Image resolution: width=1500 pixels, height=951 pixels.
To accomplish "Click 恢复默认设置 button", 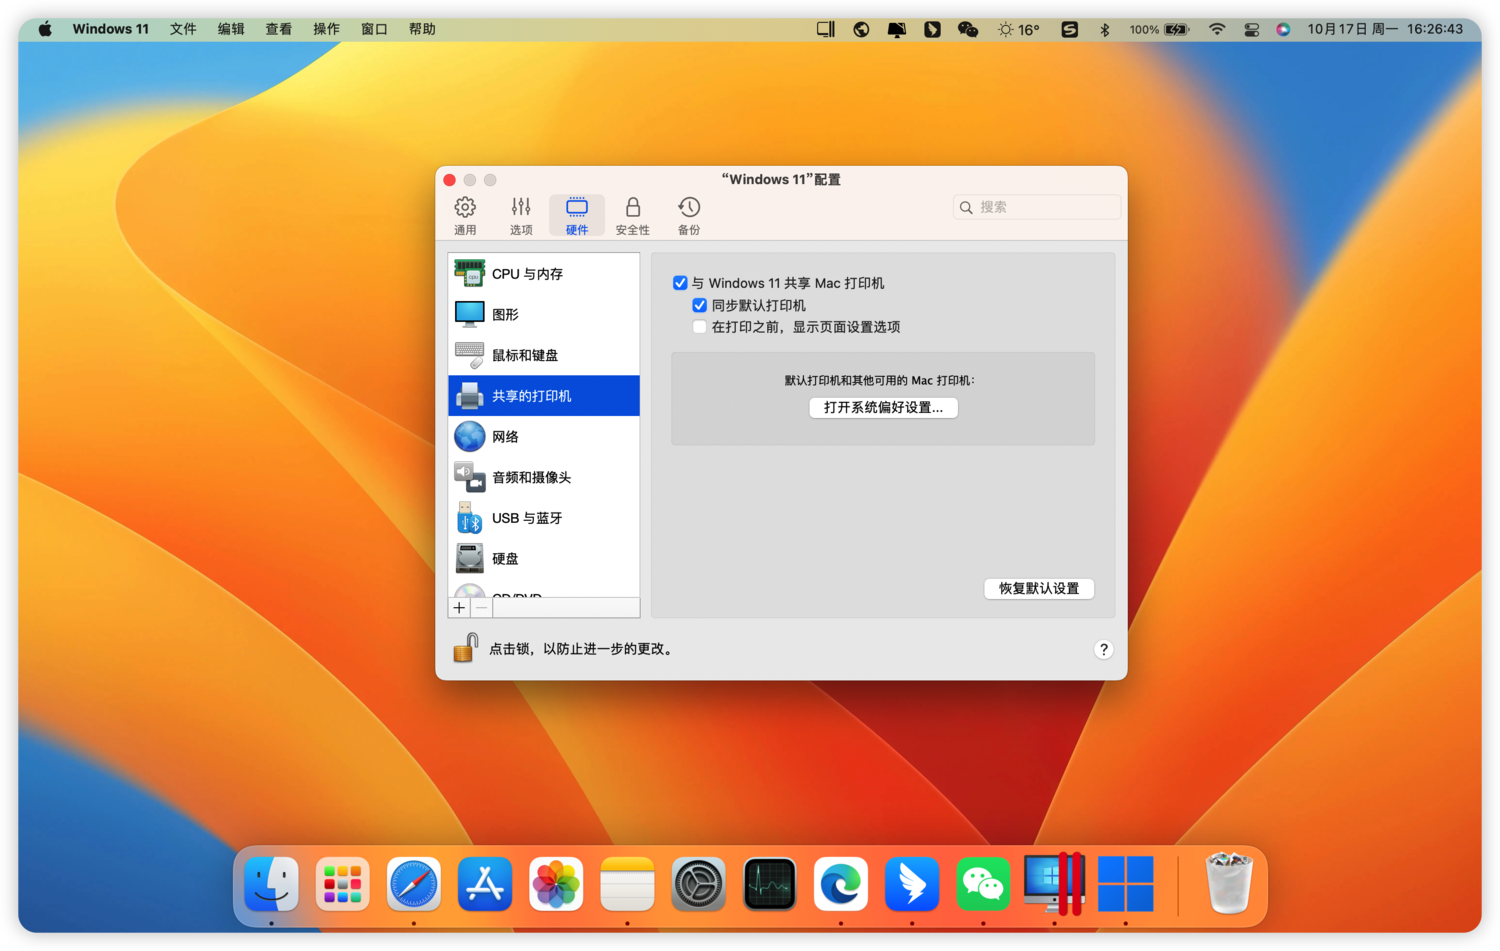I will [x=1039, y=589].
